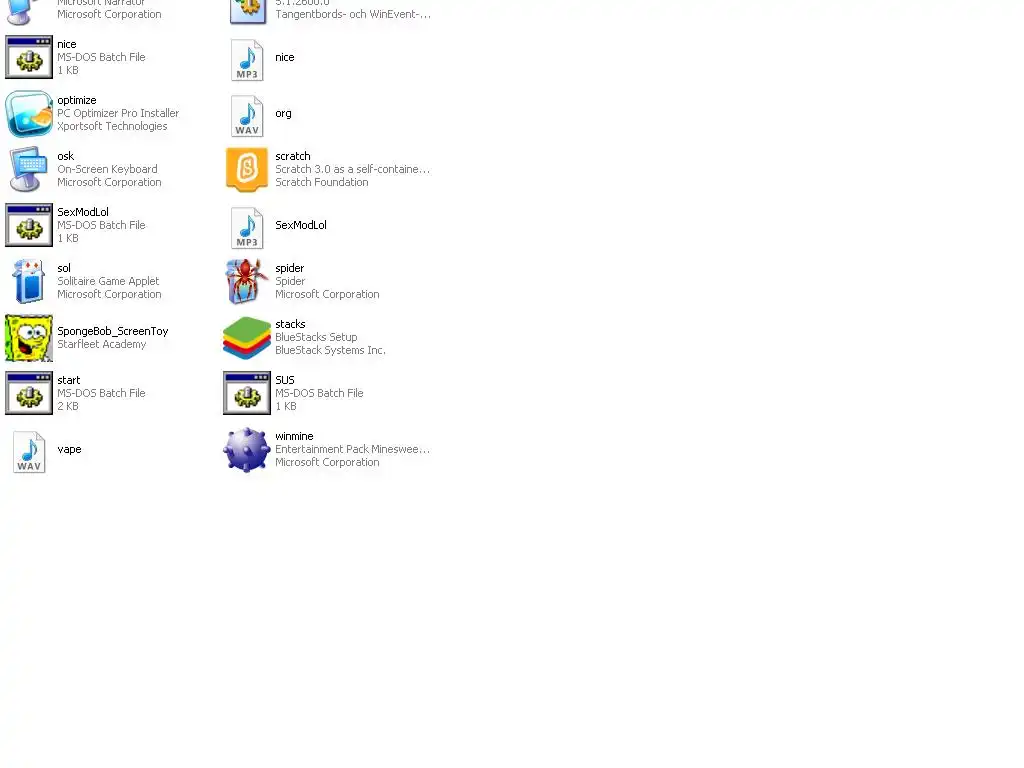
Task: Click the stacks BlueStacks layered icon
Action: 247,338
